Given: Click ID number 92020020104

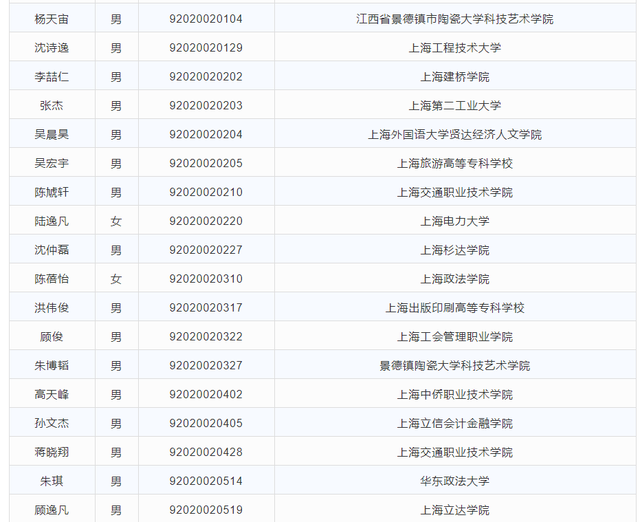Looking at the screenshot, I should coord(206,19).
